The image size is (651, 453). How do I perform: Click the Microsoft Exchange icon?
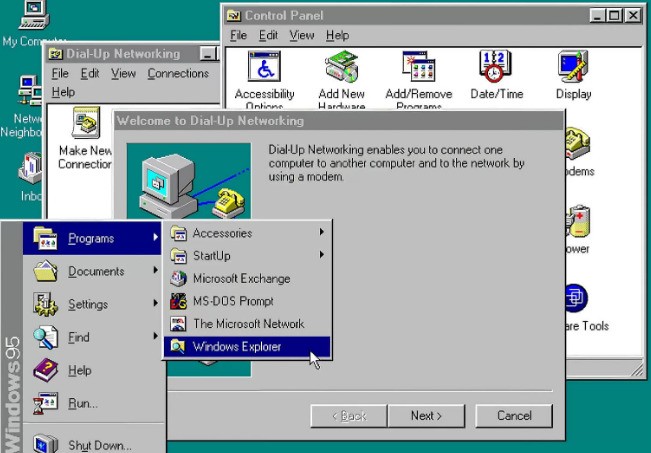(x=179, y=278)
